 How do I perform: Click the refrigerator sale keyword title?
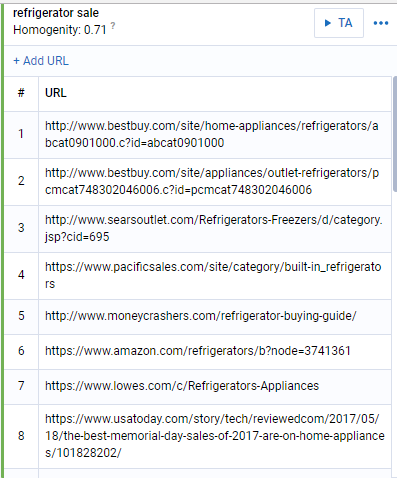[x=56, y=13]
